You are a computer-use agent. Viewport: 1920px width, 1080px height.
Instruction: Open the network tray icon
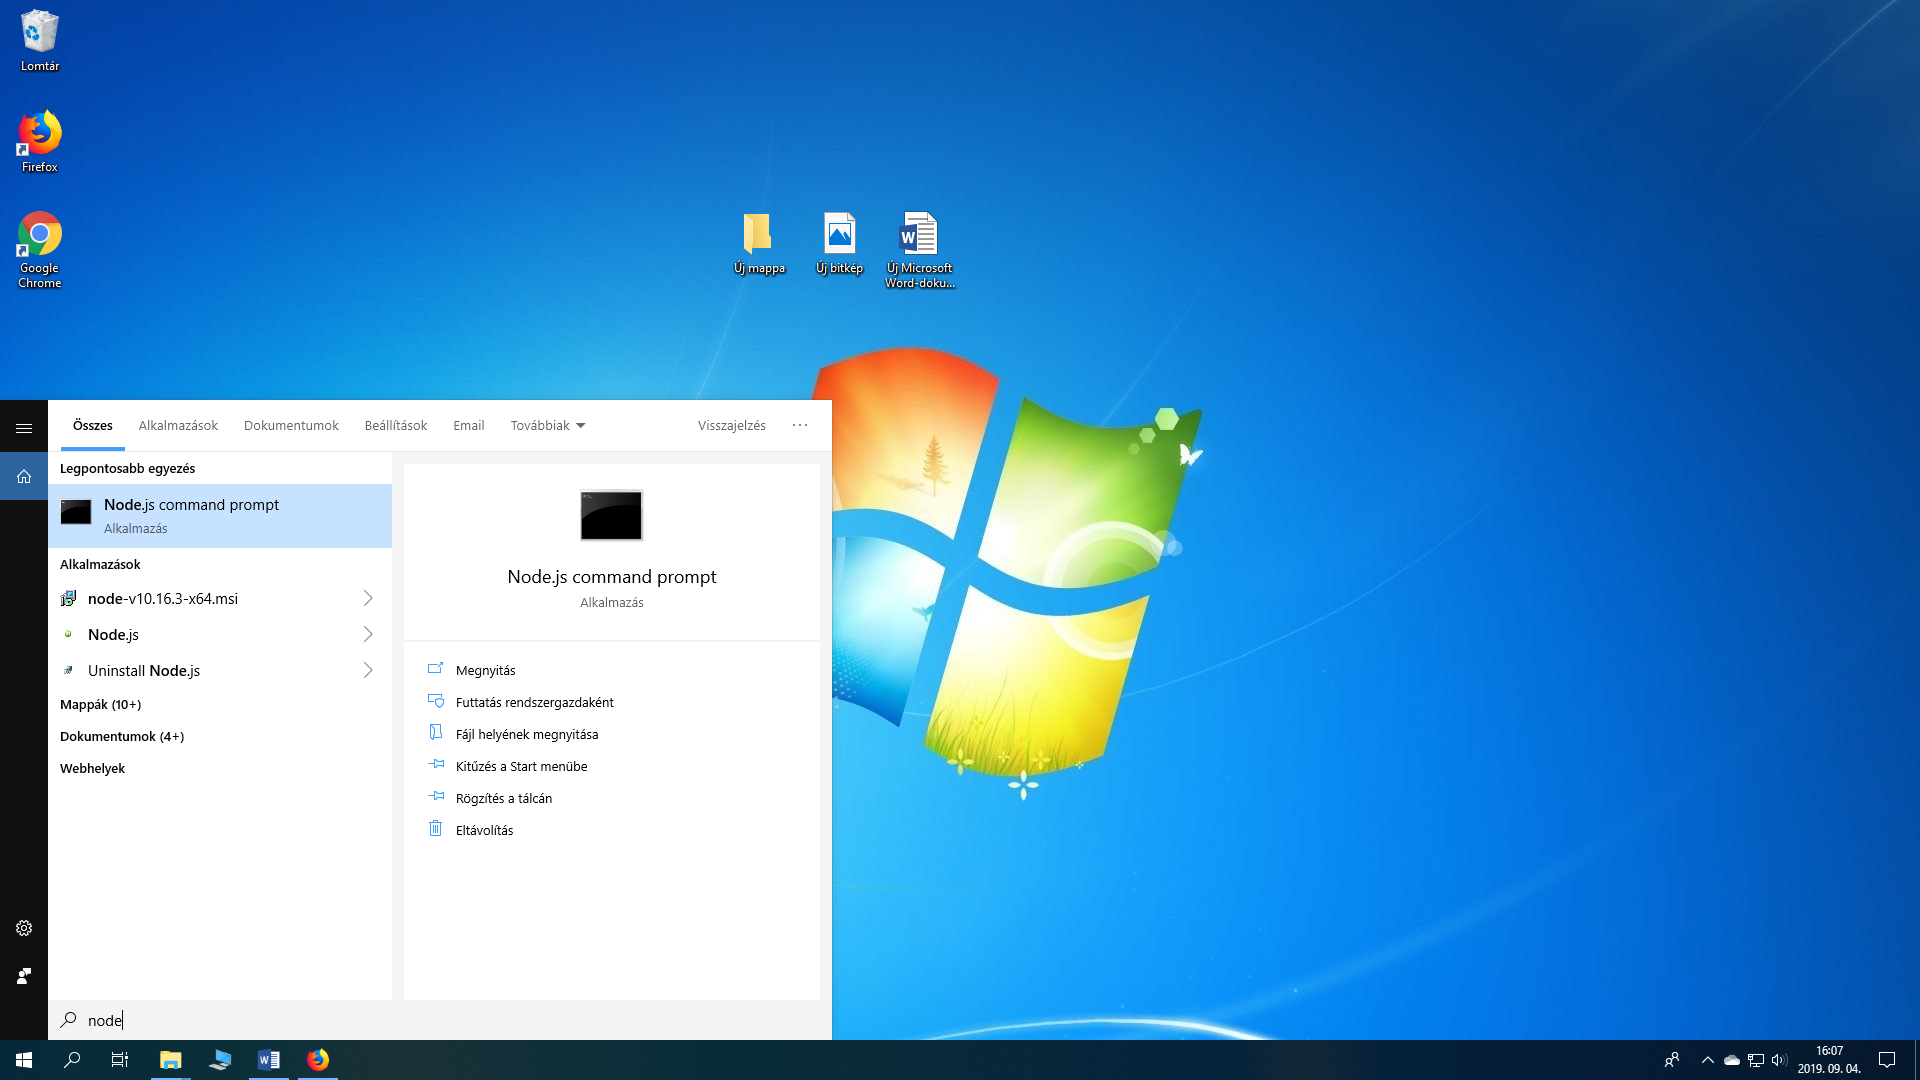pyautogui.click(x=1756, y=1060)
